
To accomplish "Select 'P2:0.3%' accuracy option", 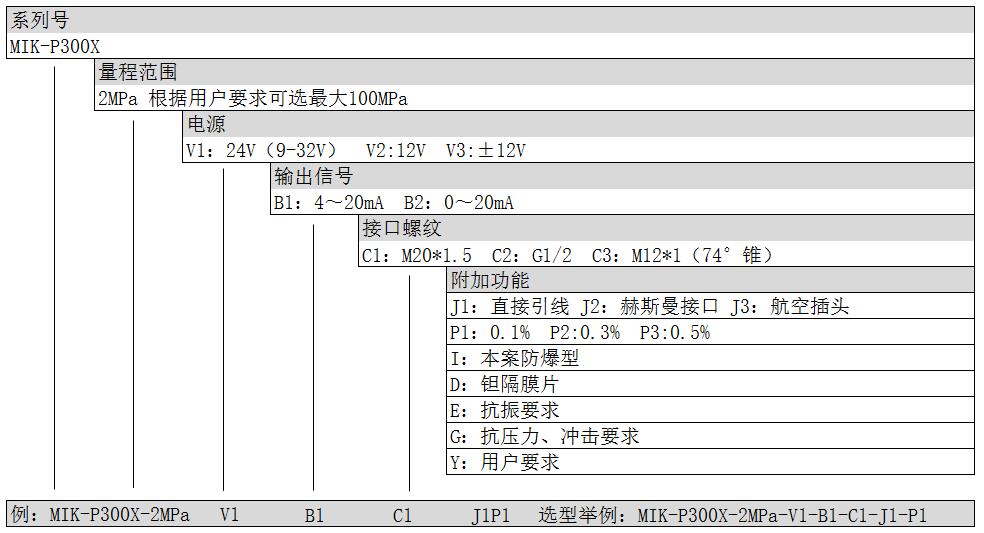I will click(x=585, y=333).
